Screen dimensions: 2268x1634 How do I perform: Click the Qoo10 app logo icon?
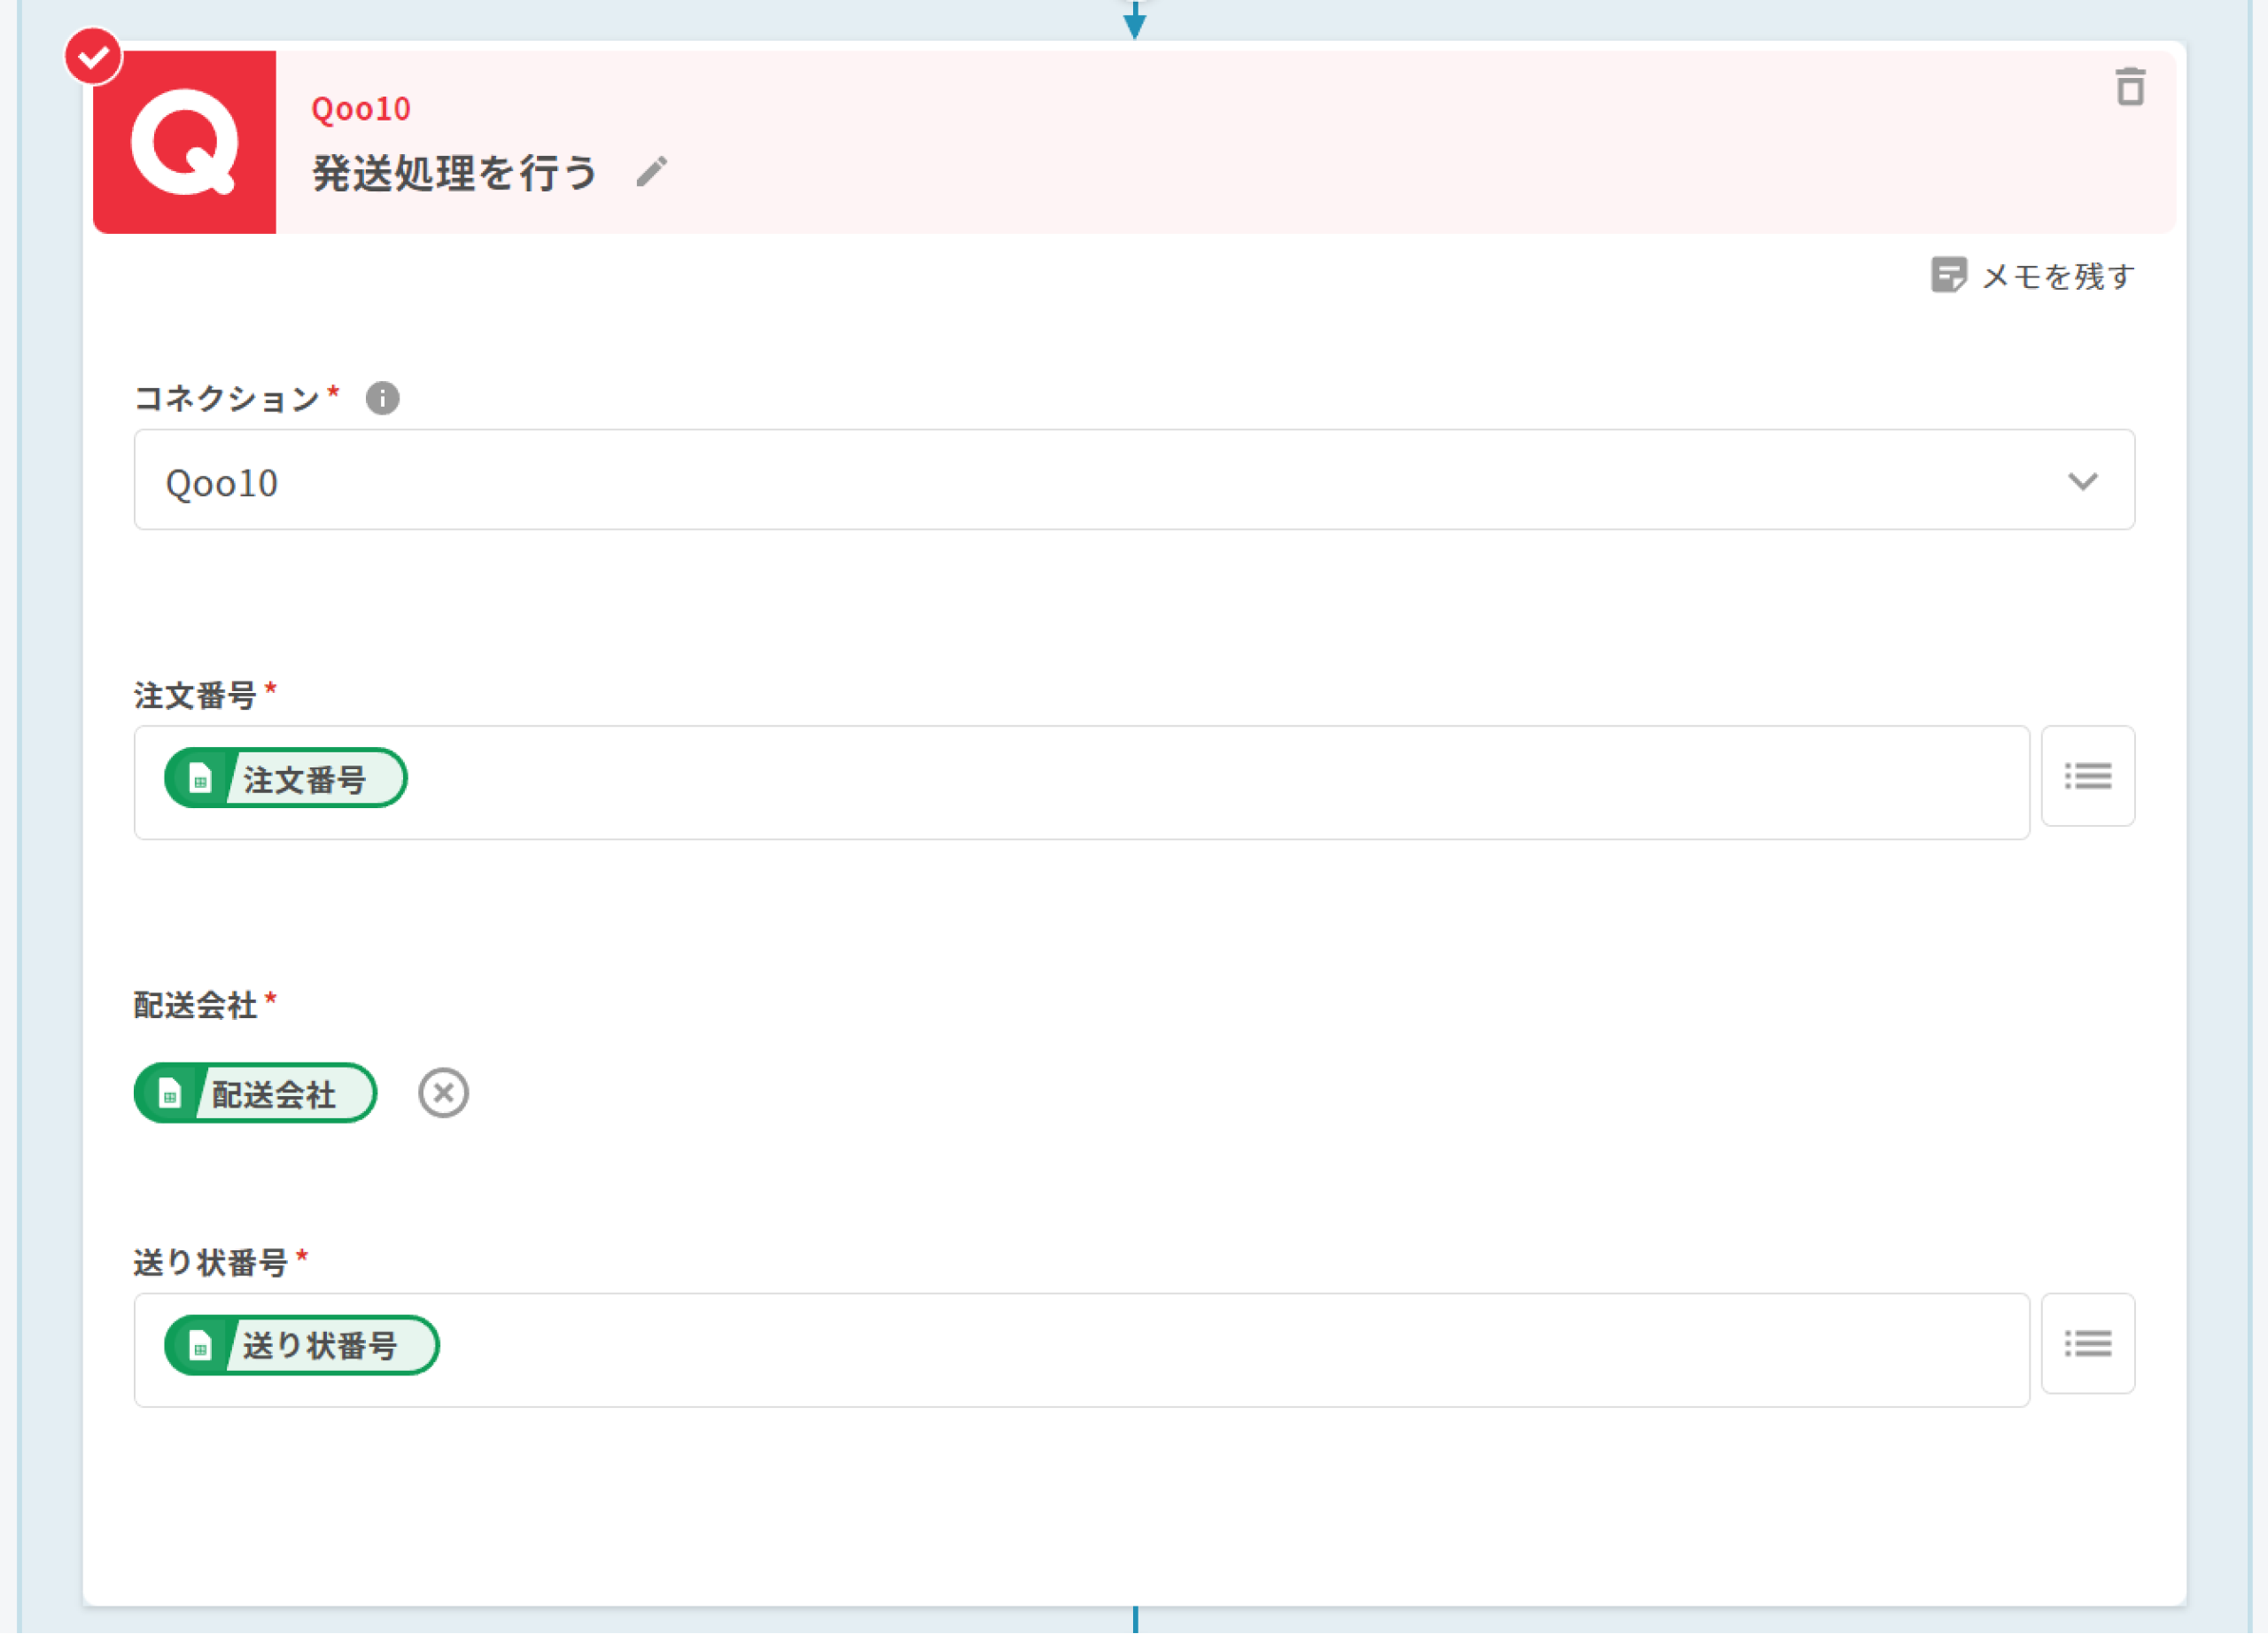(184, 142)
